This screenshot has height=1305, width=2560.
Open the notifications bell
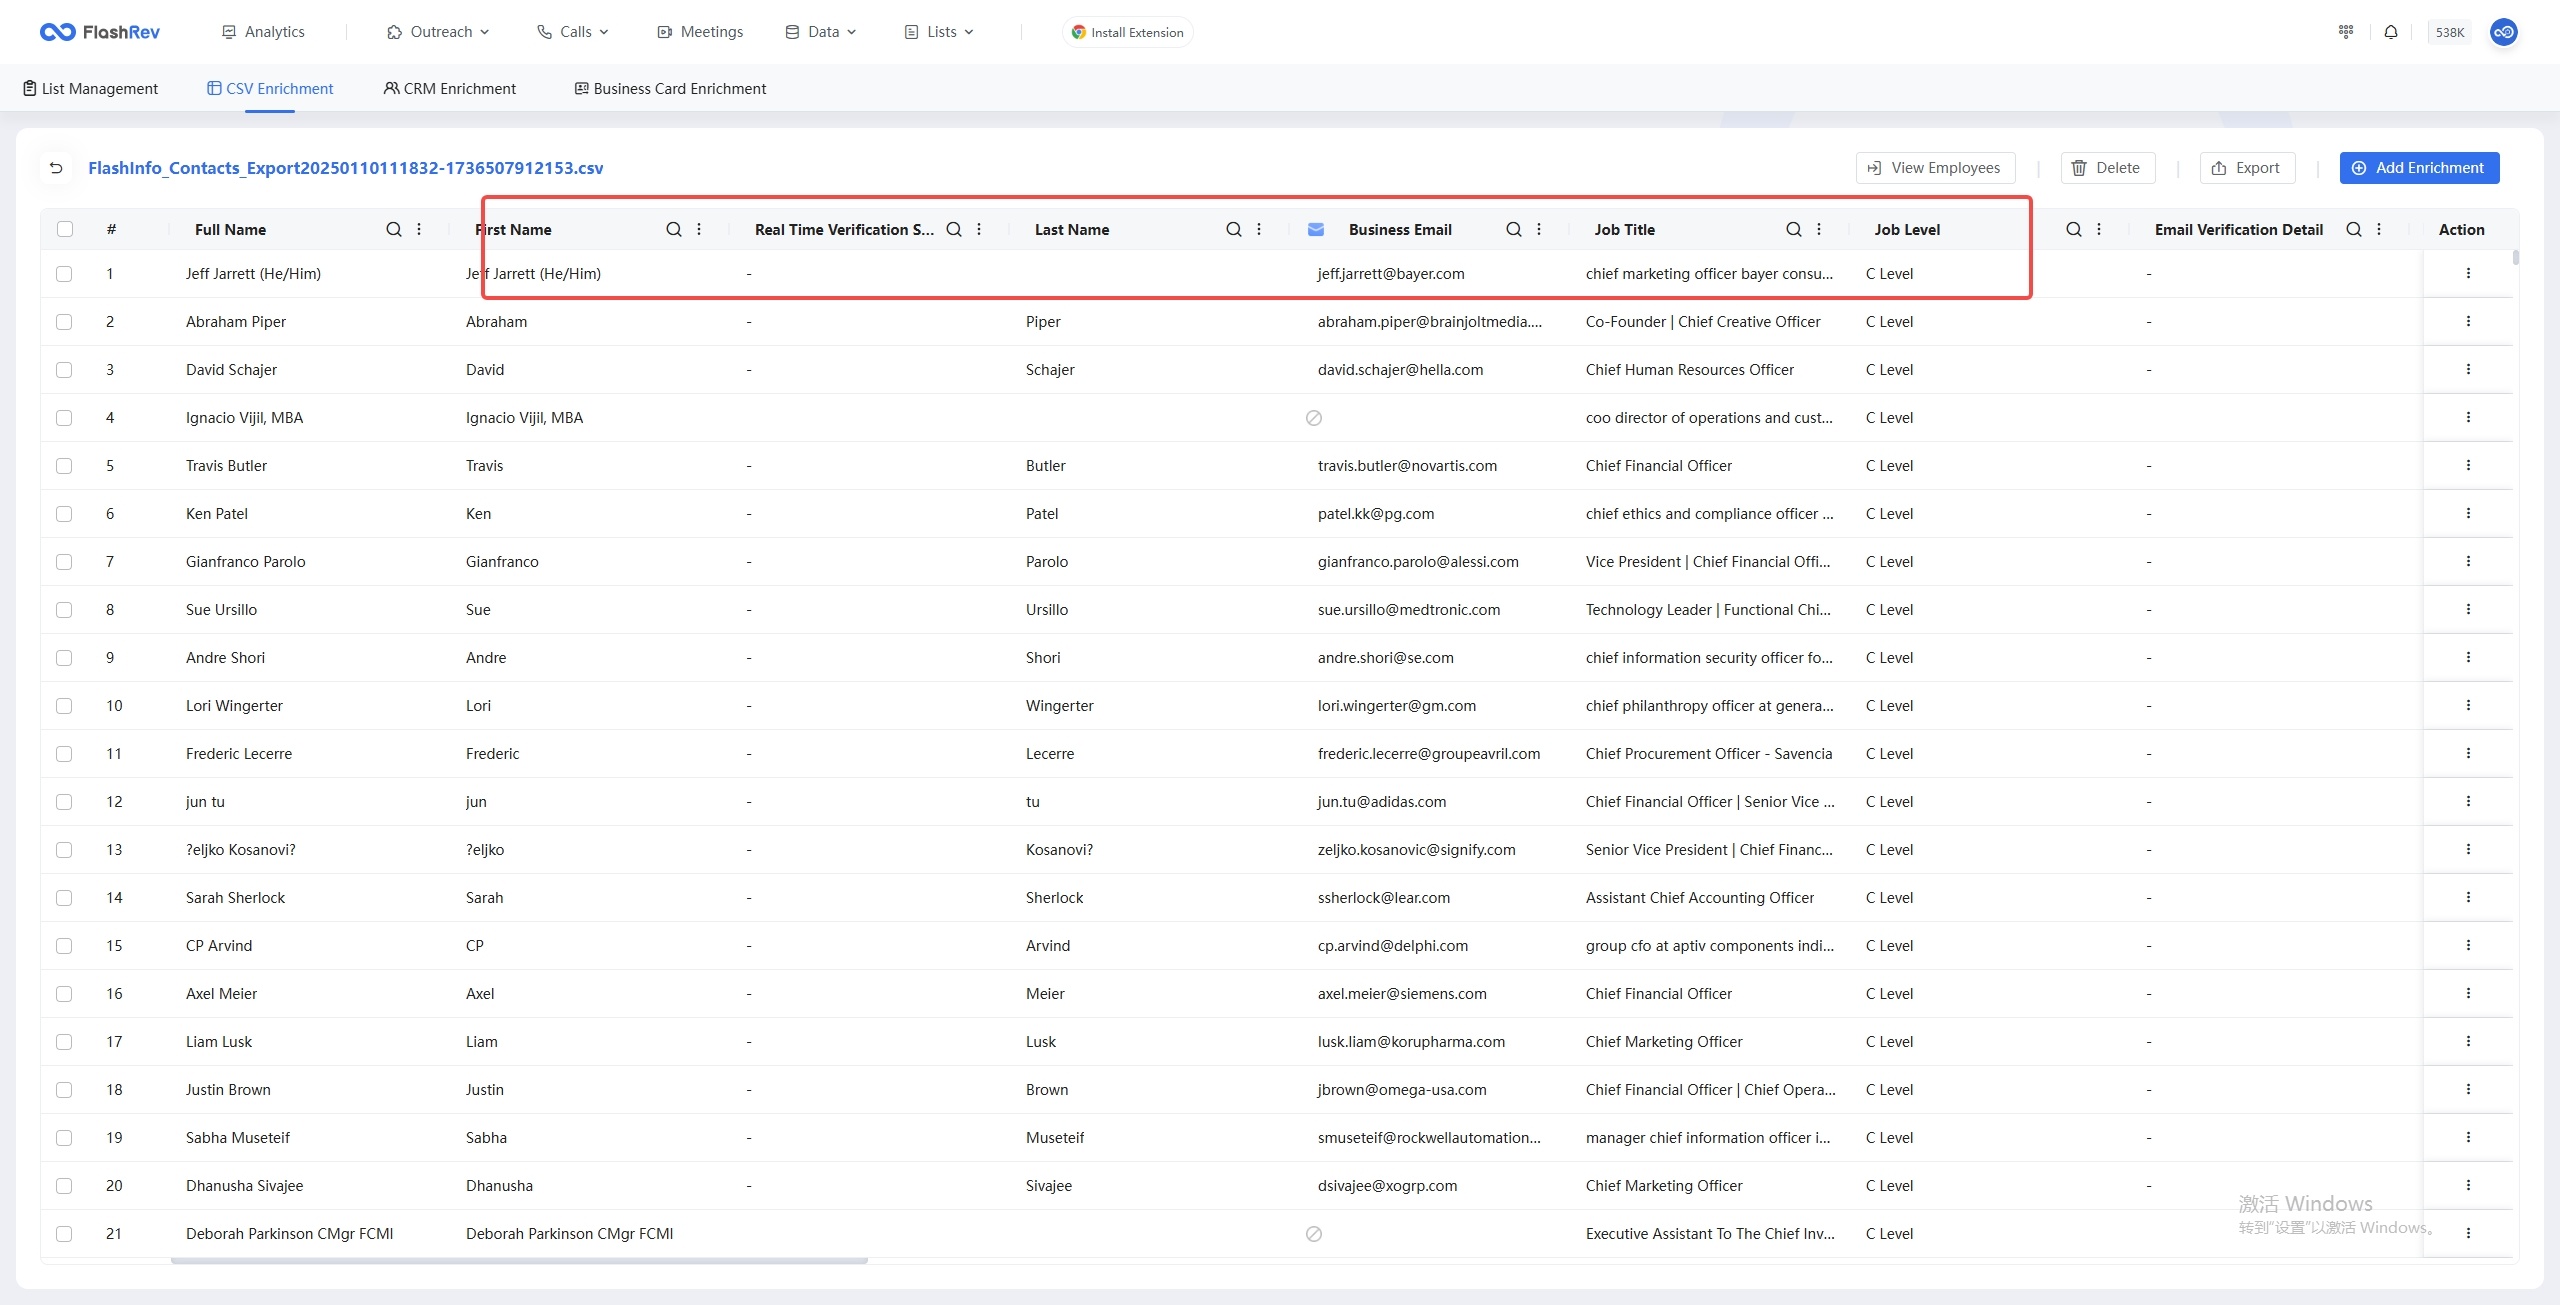(x=2391, y=32)
